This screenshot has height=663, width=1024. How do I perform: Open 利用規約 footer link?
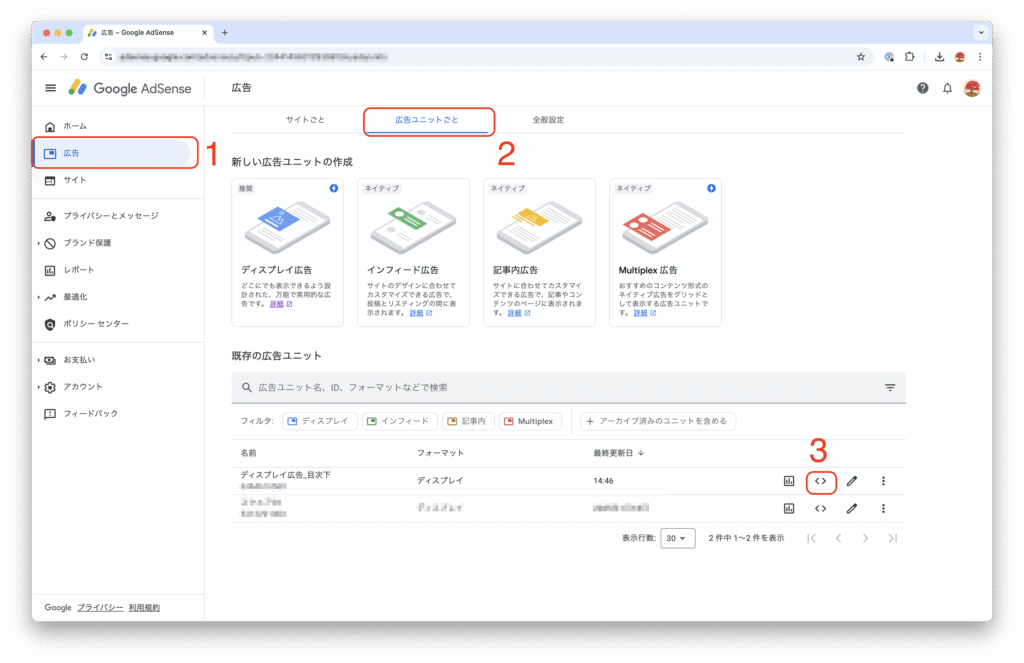[144, 608]
